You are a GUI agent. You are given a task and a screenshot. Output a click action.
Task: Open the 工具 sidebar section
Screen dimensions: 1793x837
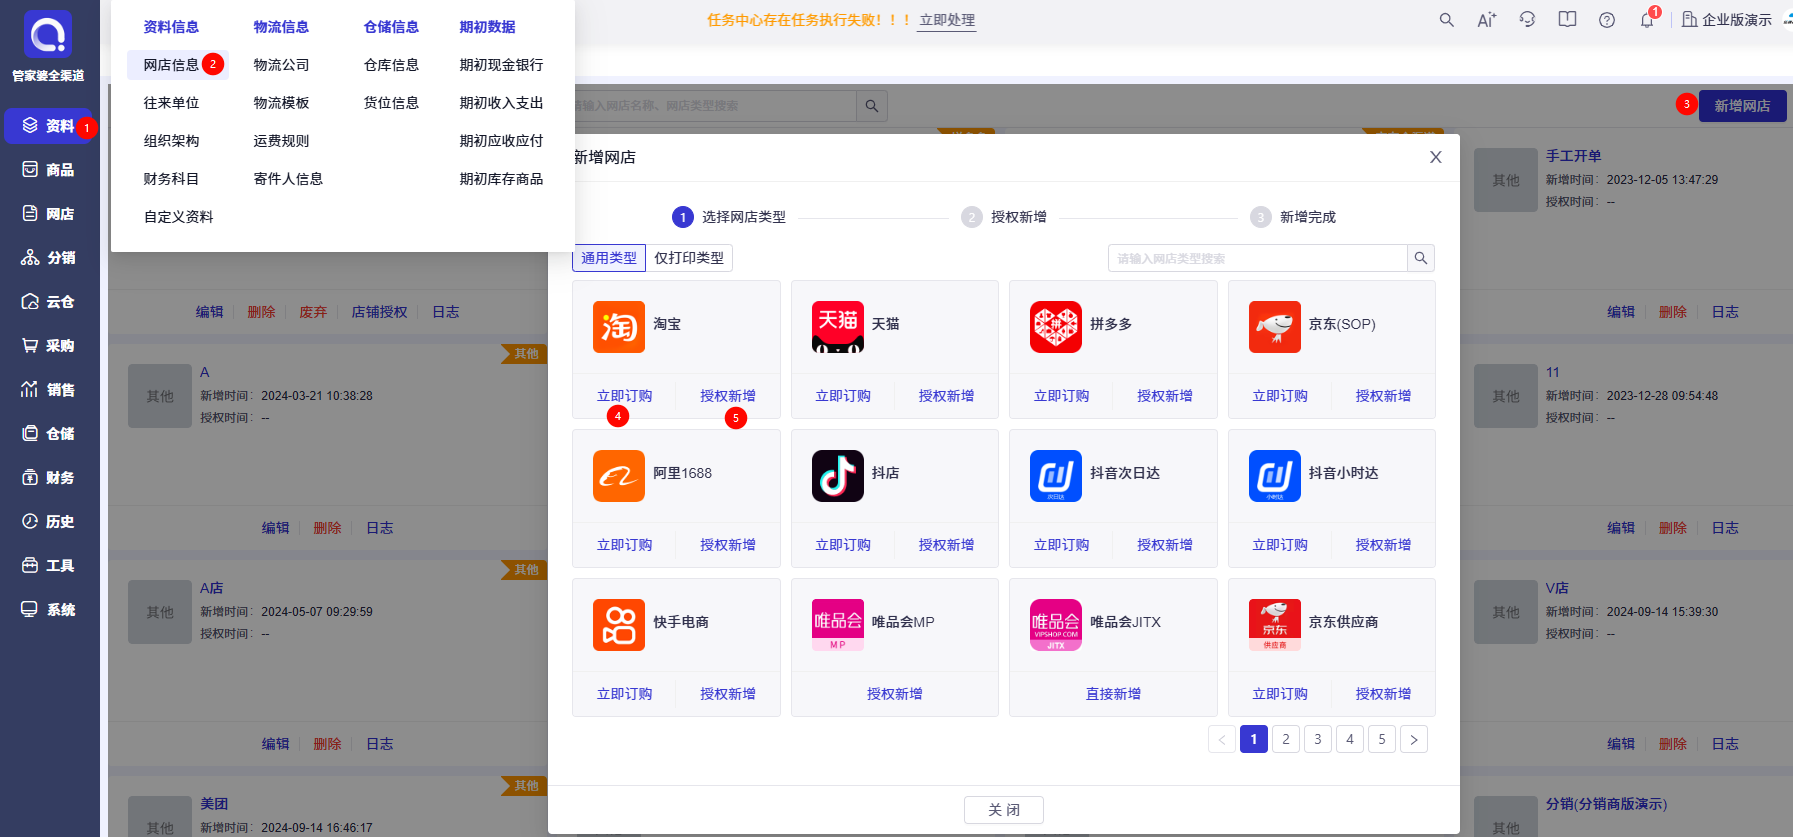click(48, 566)
